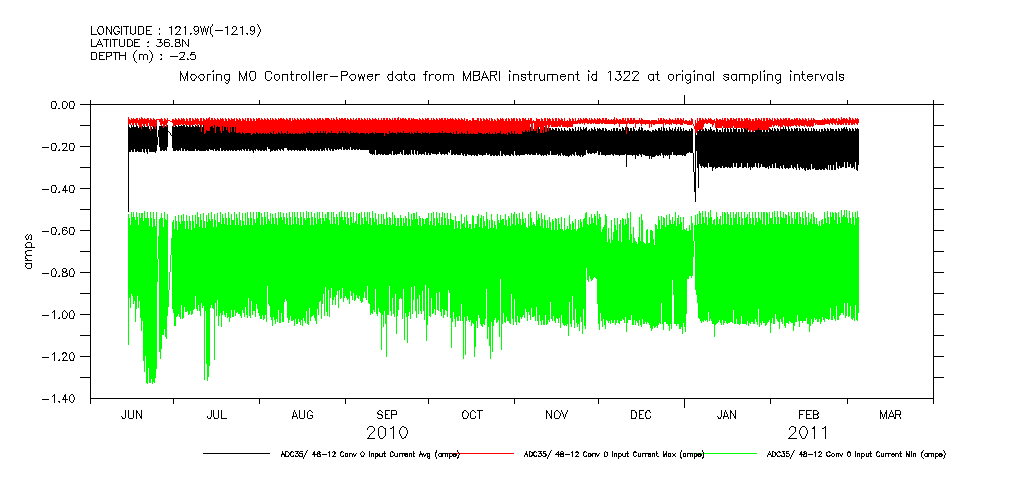Click the DEC month label on x-axis
The height and width of the screenshot is (504, 1009).
pyautogui.click(x=641, y=415)
